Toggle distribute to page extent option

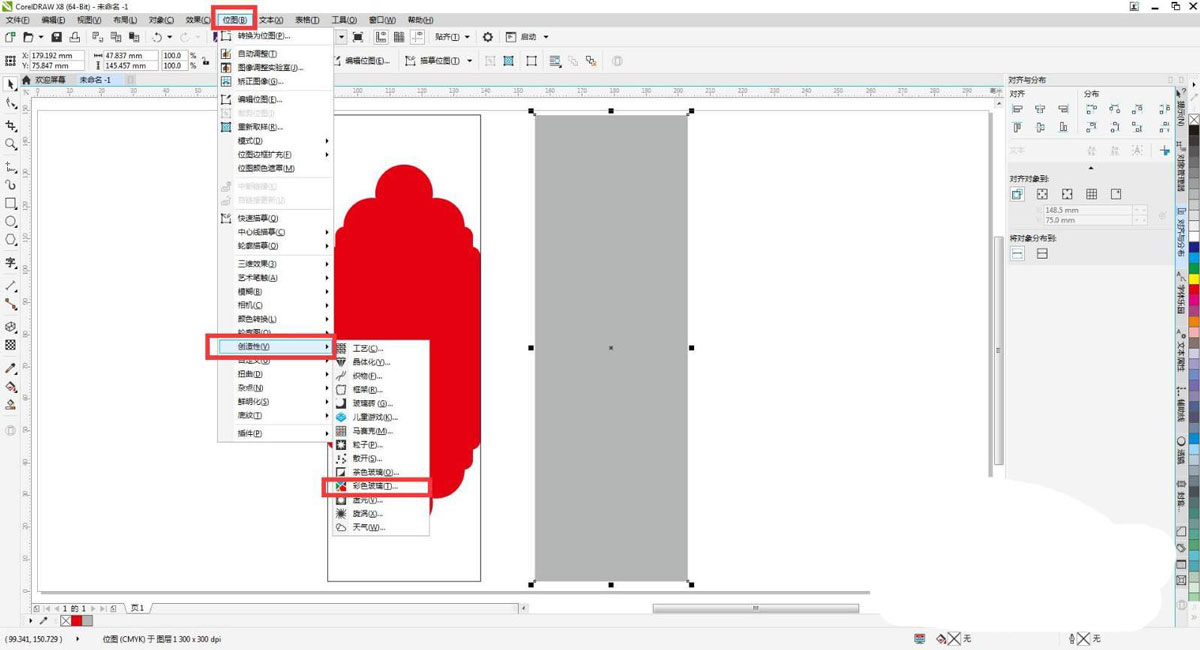click(1042, 254)
